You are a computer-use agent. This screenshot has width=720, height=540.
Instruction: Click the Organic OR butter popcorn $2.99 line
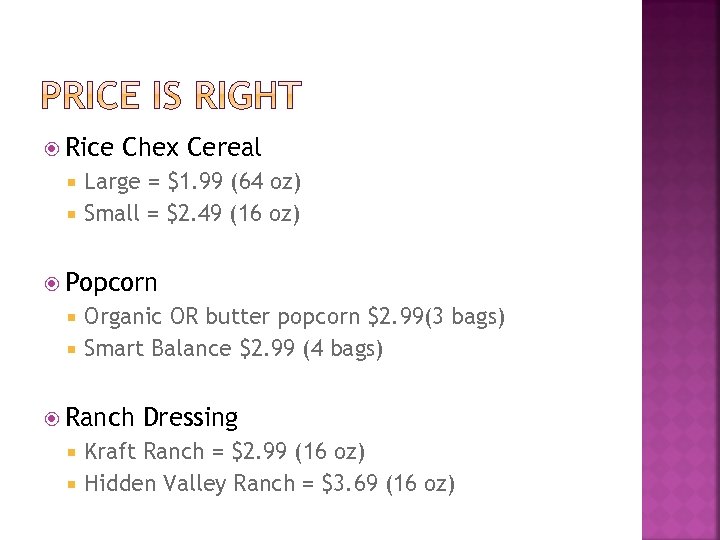(295, 317)
